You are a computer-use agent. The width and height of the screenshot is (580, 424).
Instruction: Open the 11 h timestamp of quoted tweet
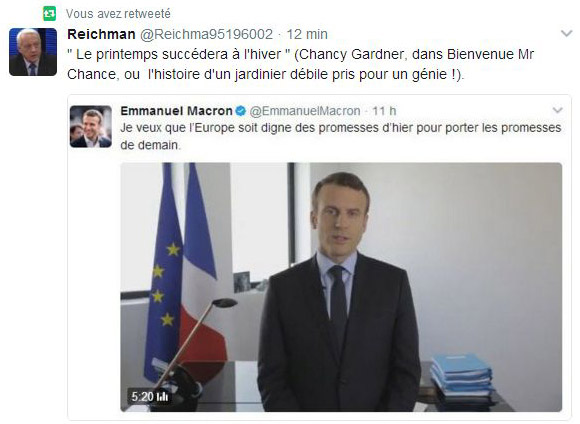tap(384, 111)
